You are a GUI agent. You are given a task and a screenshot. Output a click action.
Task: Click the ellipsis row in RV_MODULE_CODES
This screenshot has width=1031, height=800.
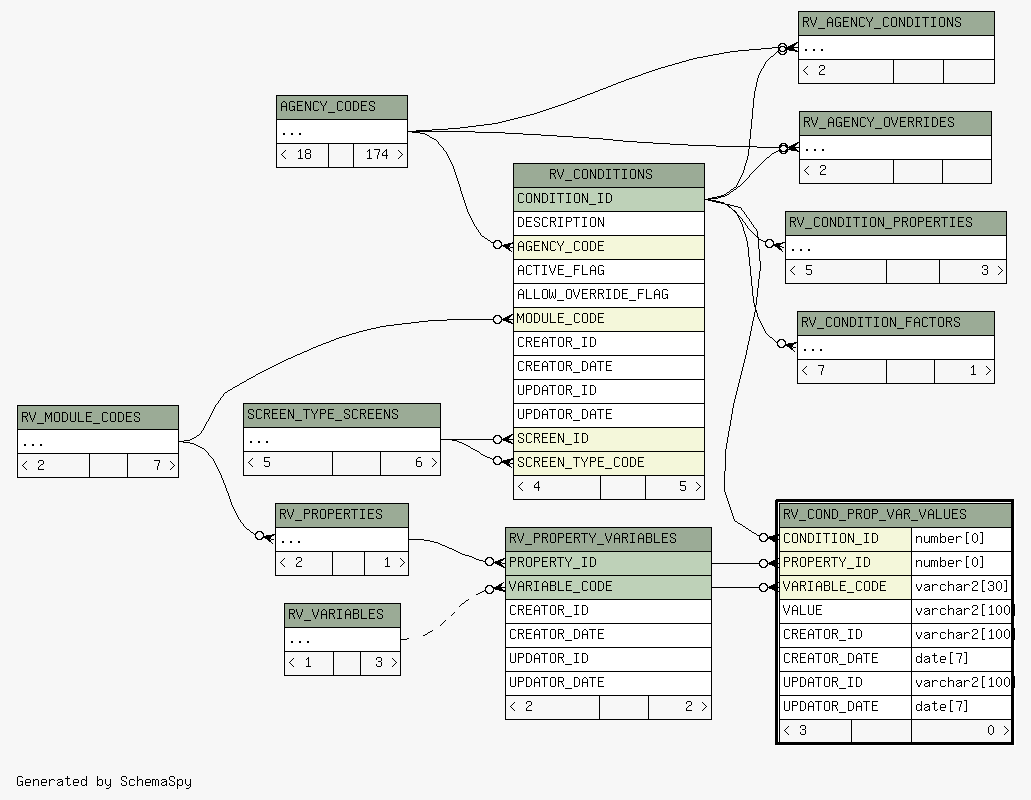pos(98,442)
